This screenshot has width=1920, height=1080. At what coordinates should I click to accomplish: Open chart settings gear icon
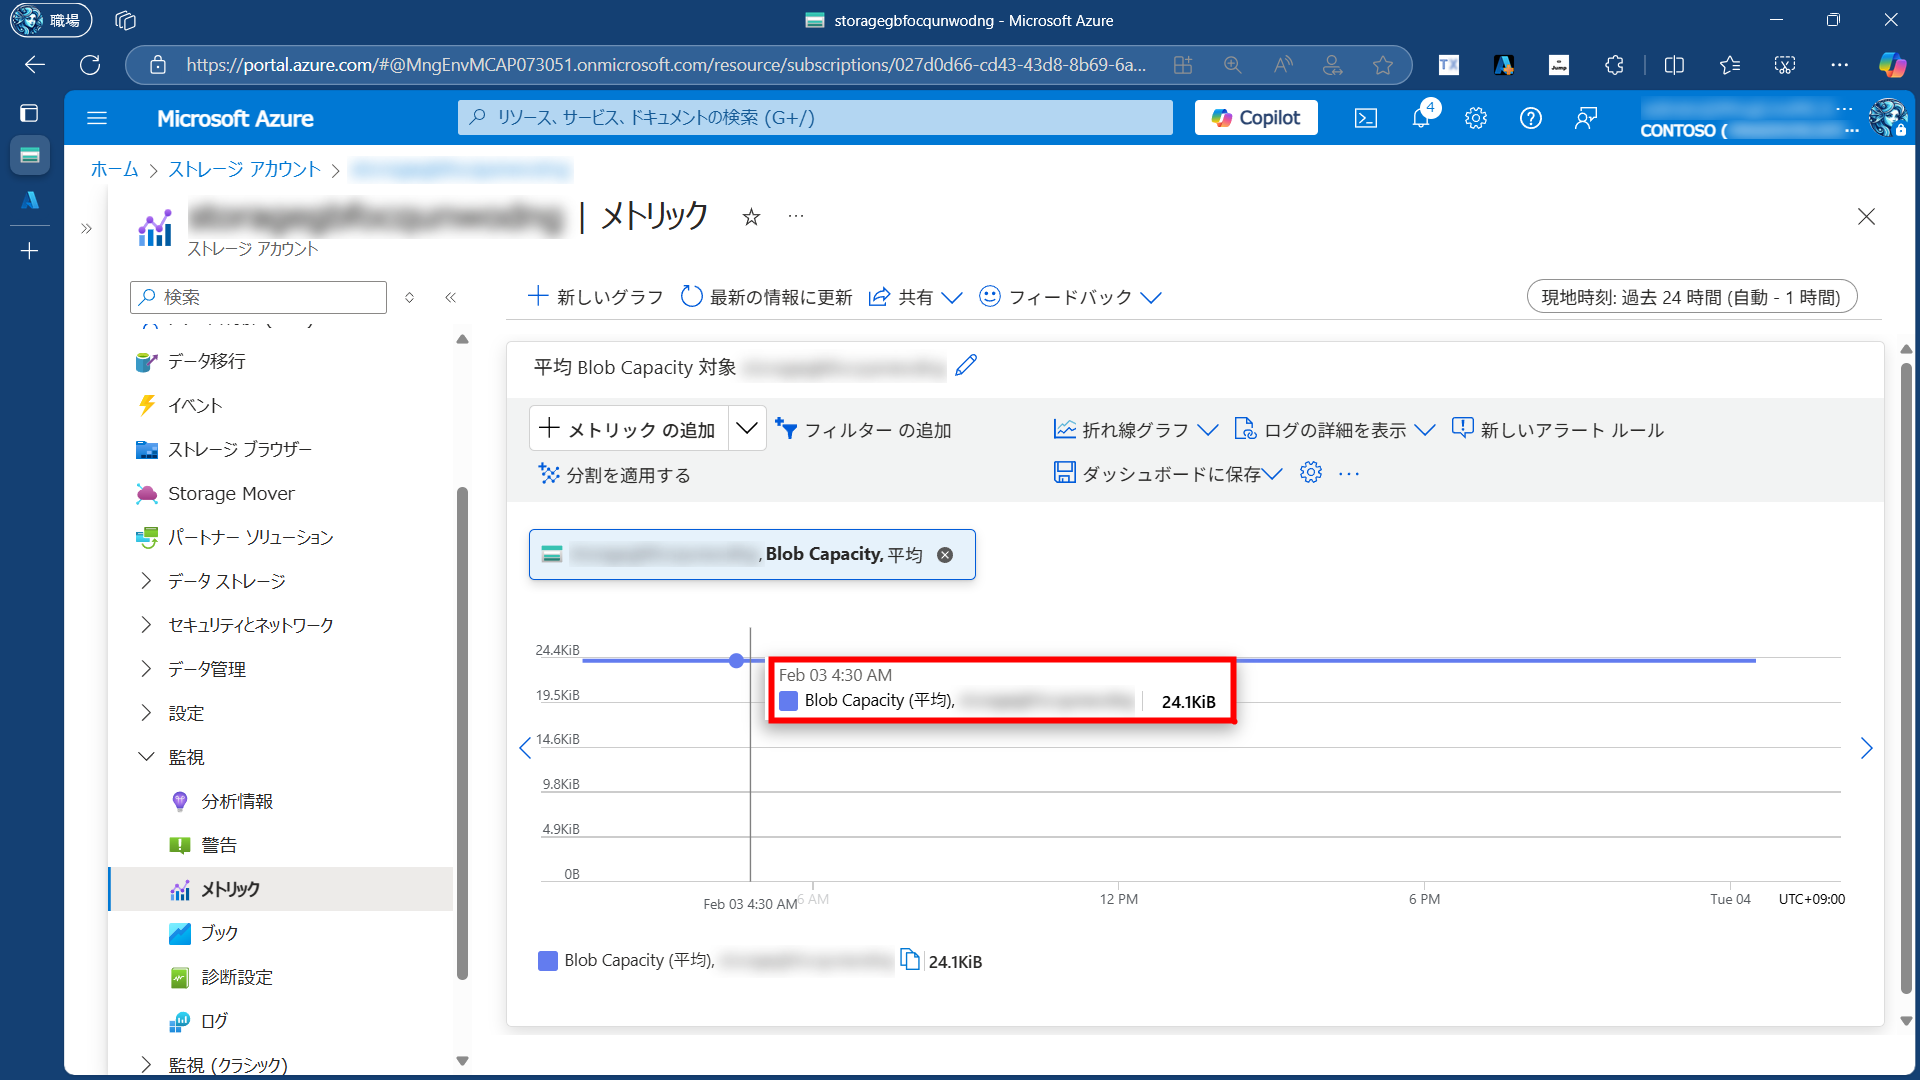tap(1310, 473)
